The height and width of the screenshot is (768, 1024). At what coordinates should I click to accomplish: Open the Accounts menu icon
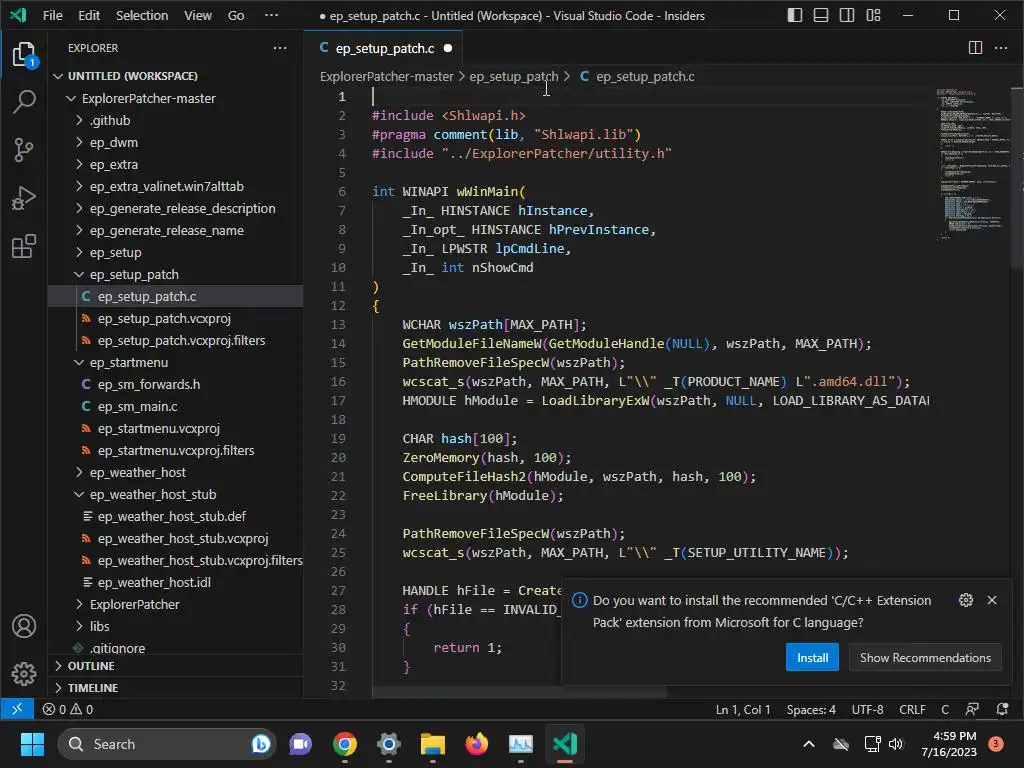pyautogui.click(x=24, y=626)
